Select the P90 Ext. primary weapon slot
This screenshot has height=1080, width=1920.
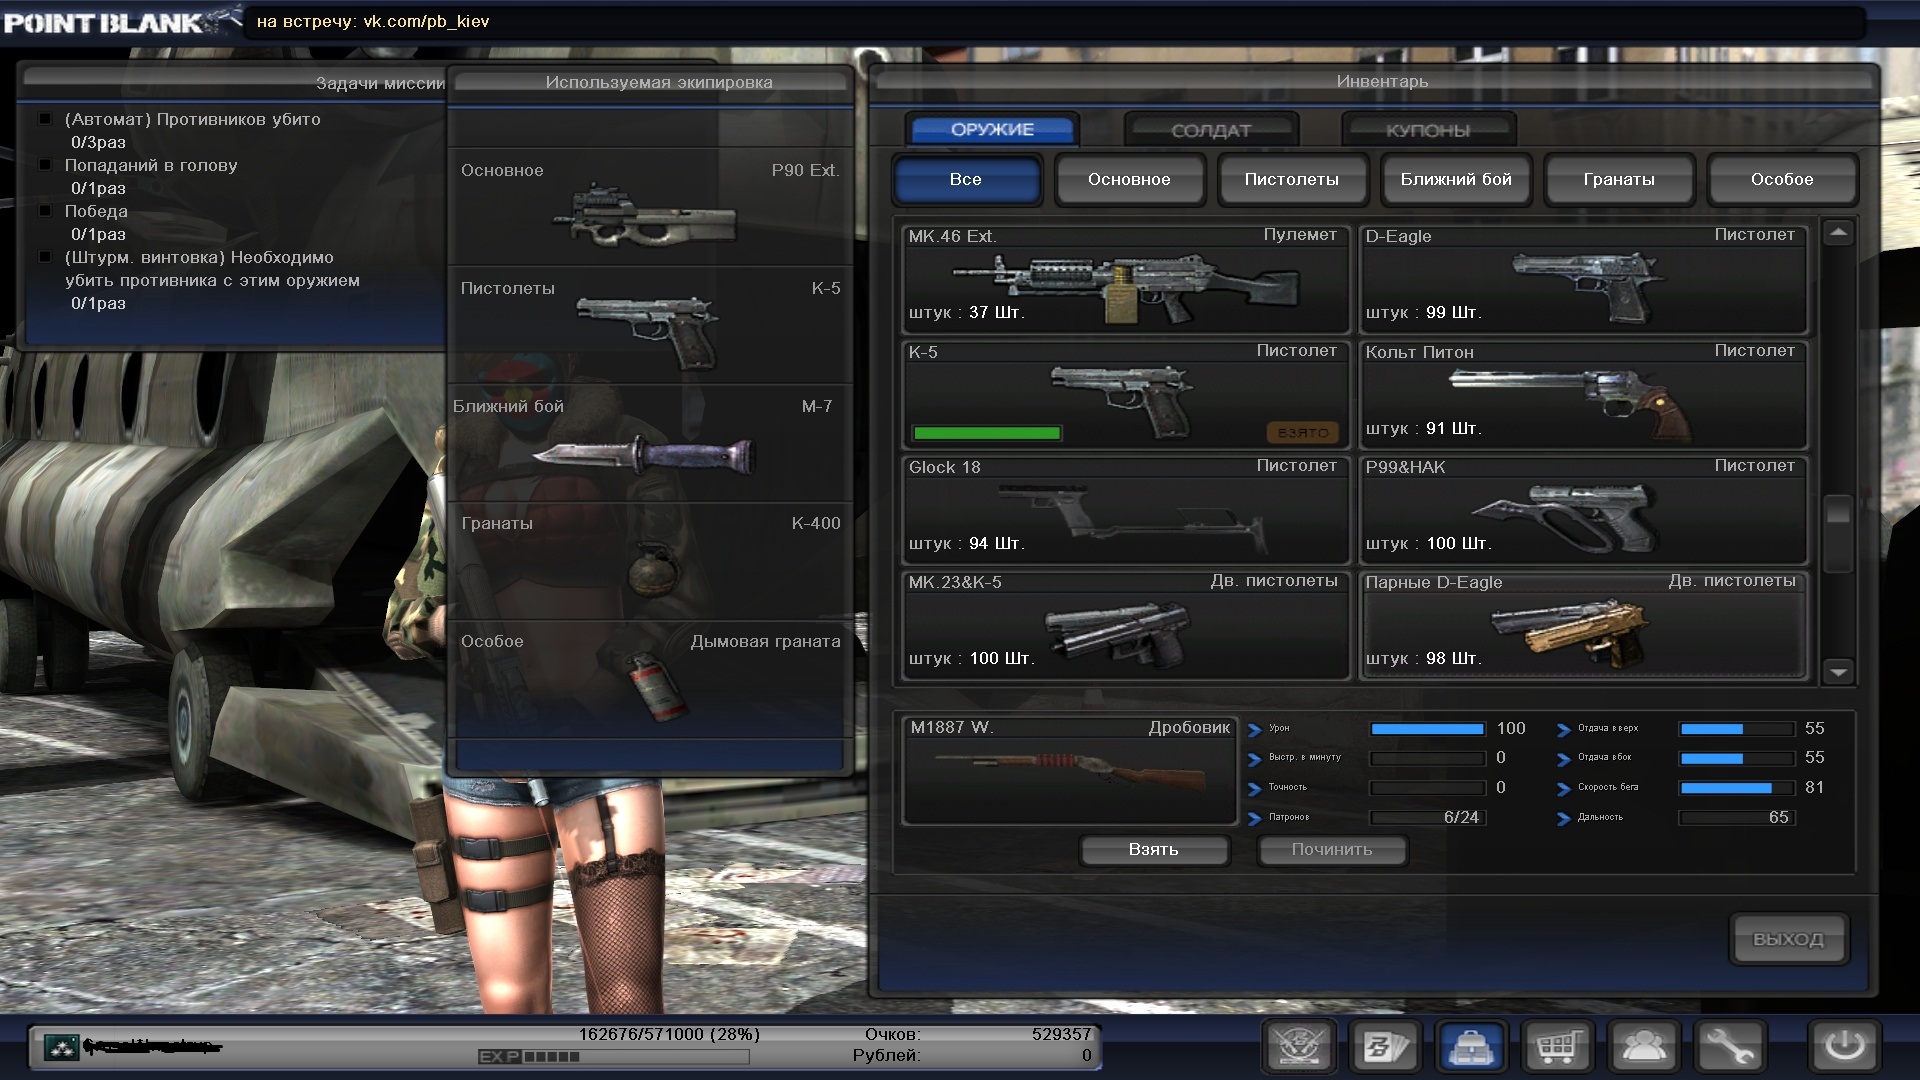coord(650,208)
